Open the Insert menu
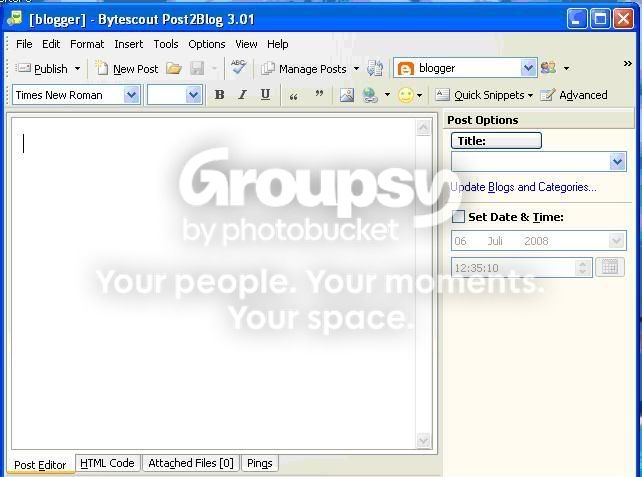 pos(129,44)
